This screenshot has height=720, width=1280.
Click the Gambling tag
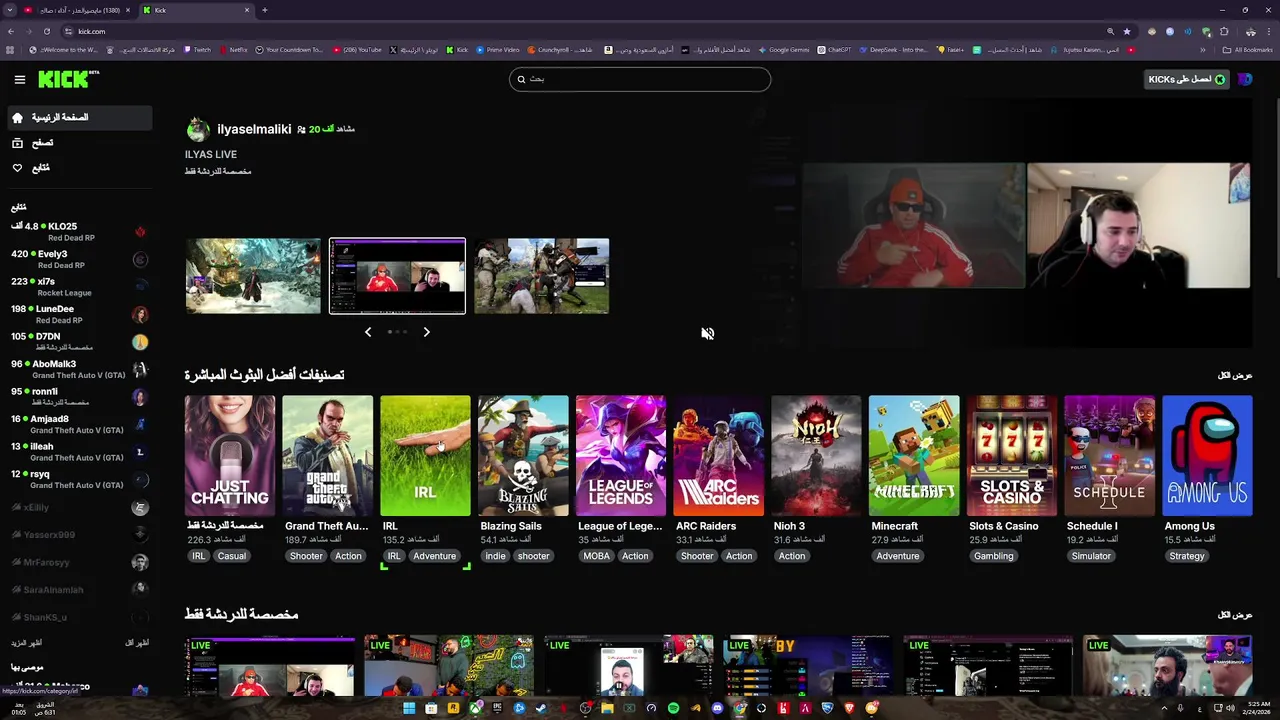pyautogui.click(x=994, y=556)
